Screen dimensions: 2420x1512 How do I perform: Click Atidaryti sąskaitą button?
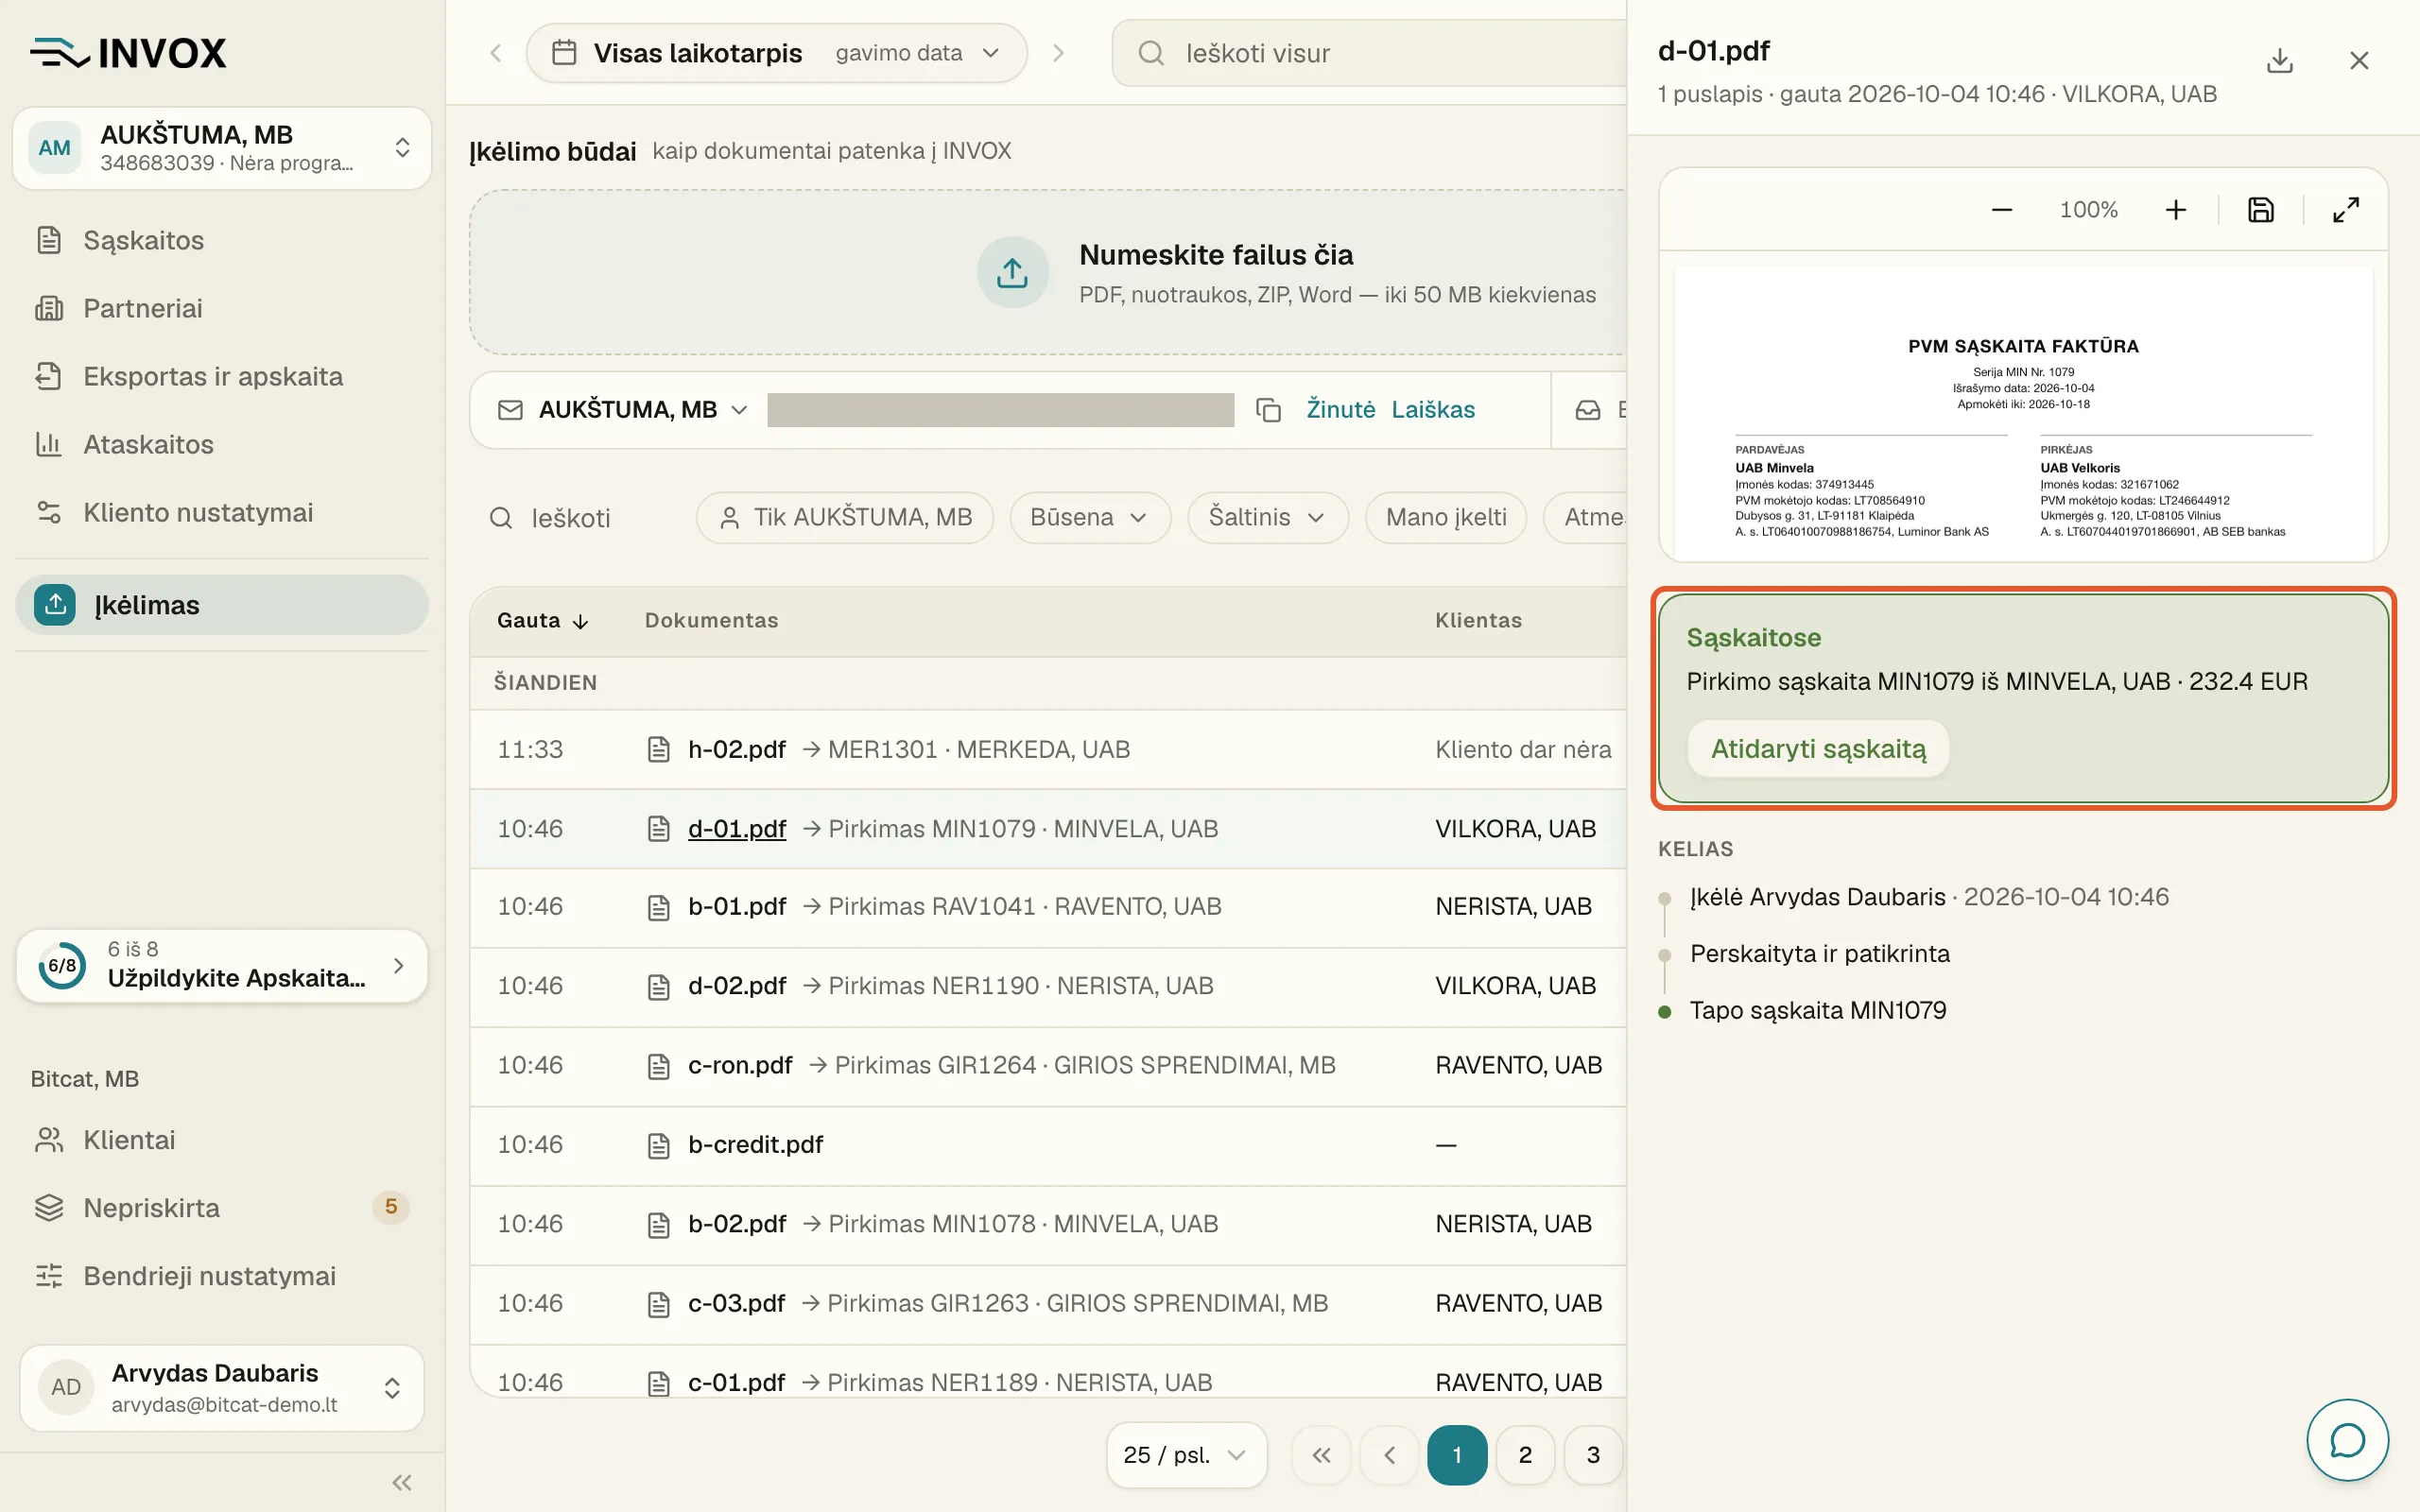click(1818, 749)
